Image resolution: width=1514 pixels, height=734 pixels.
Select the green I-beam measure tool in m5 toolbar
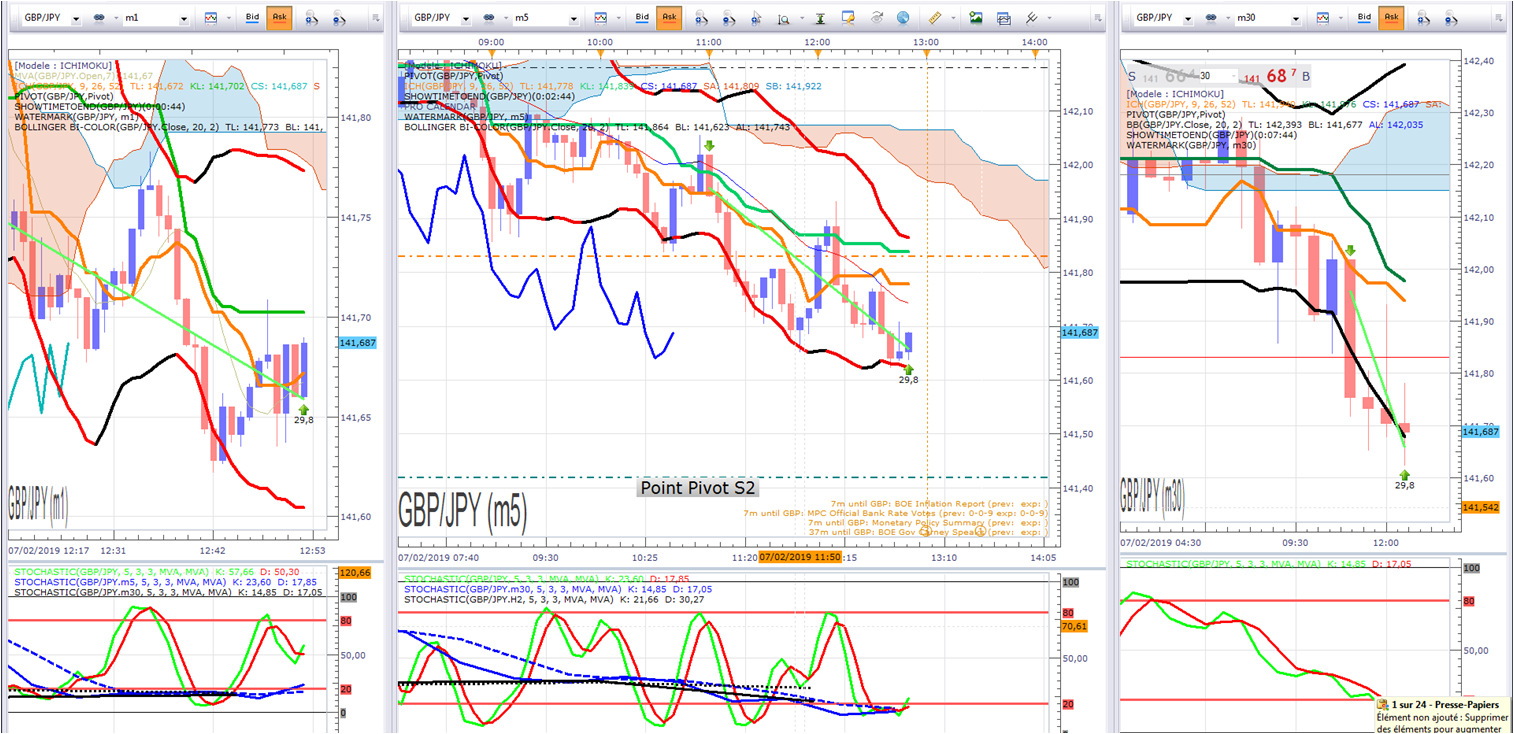820,18
